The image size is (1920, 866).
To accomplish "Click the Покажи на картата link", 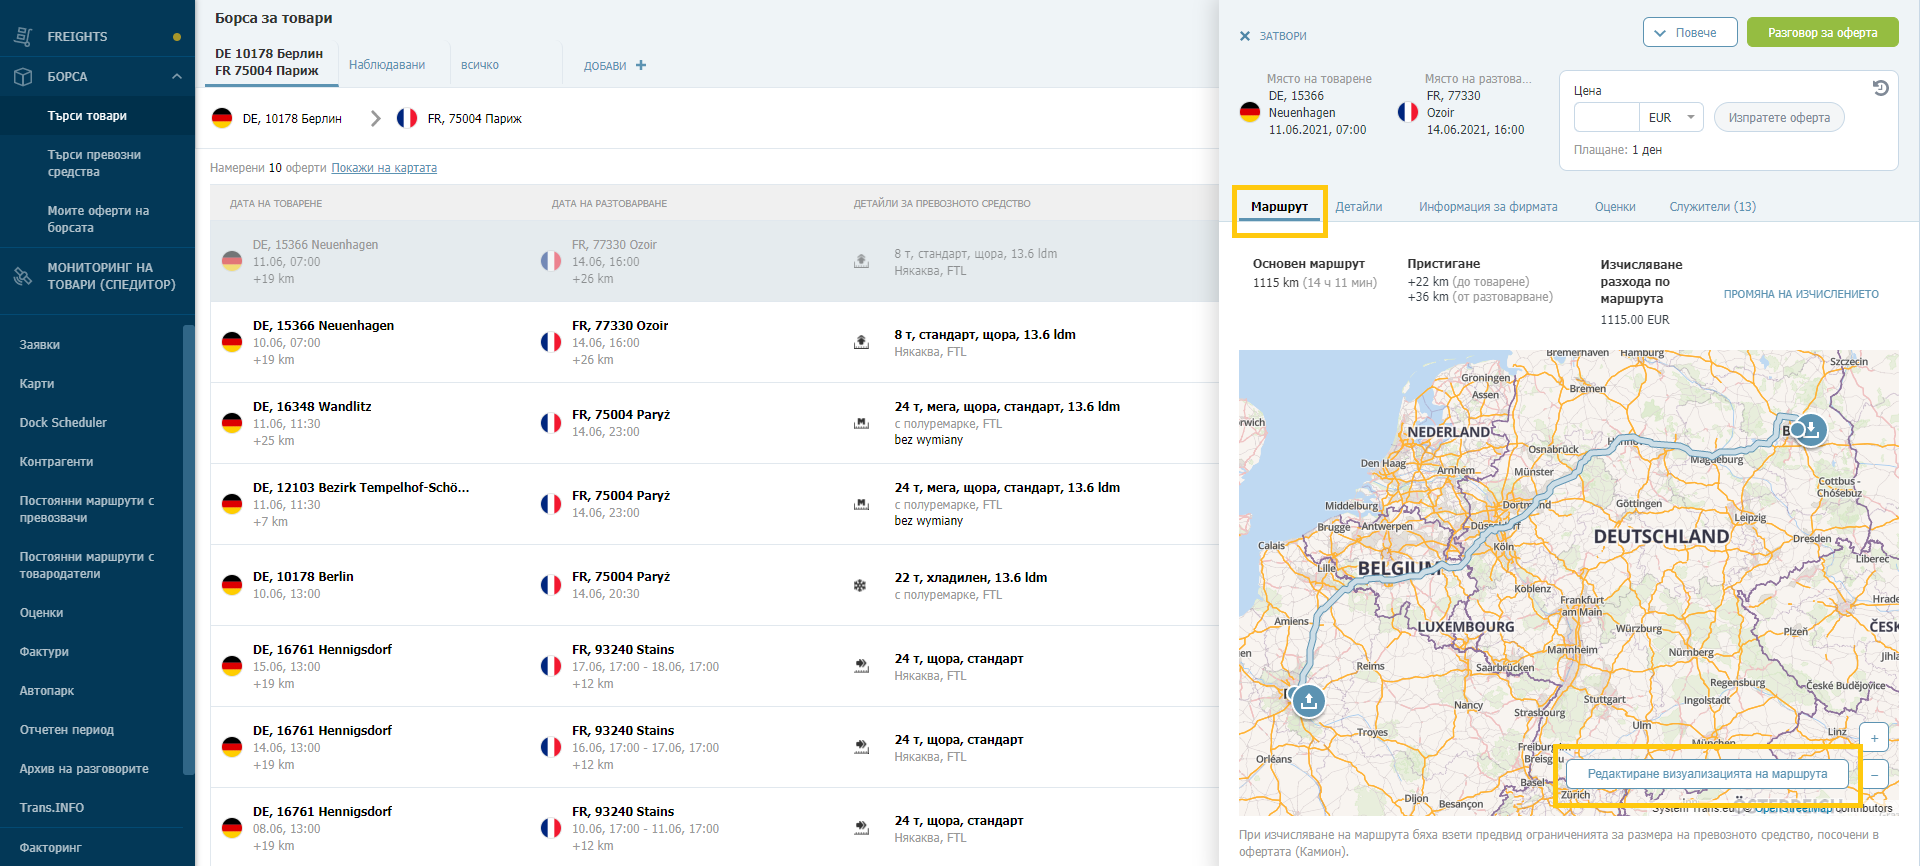I will coord(384,168).
